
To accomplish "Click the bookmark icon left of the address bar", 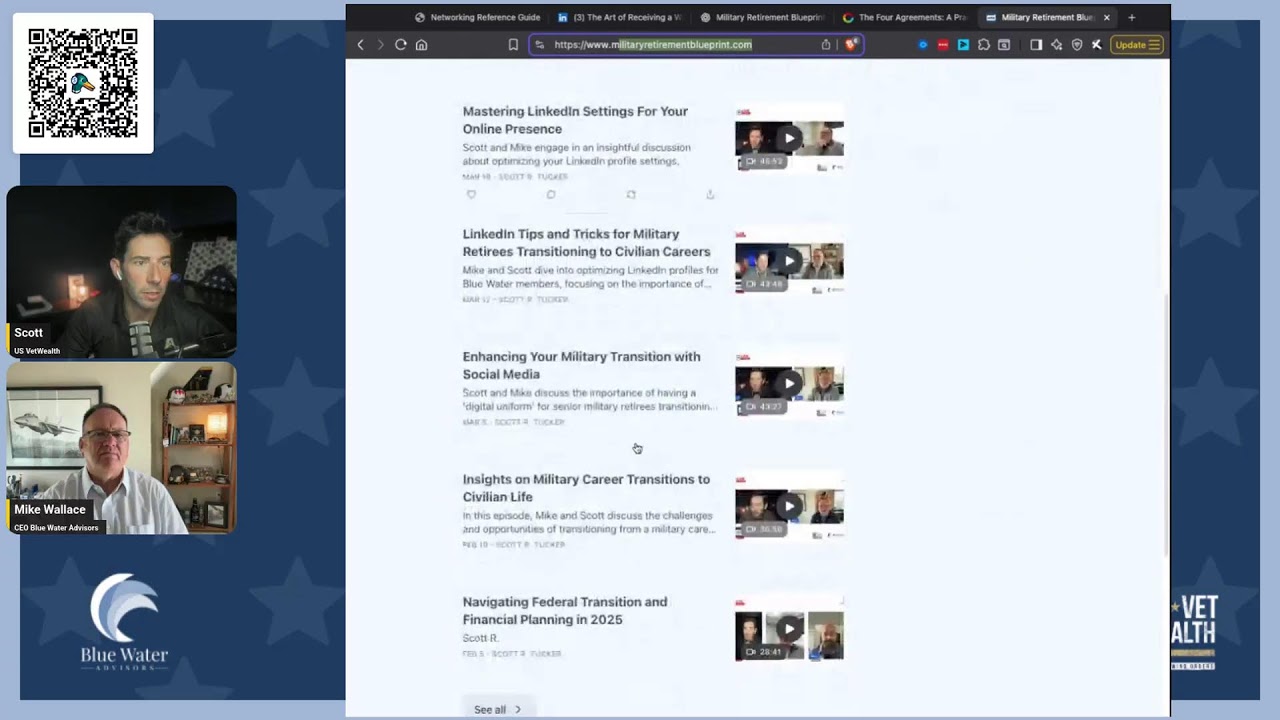I will 513,45.
